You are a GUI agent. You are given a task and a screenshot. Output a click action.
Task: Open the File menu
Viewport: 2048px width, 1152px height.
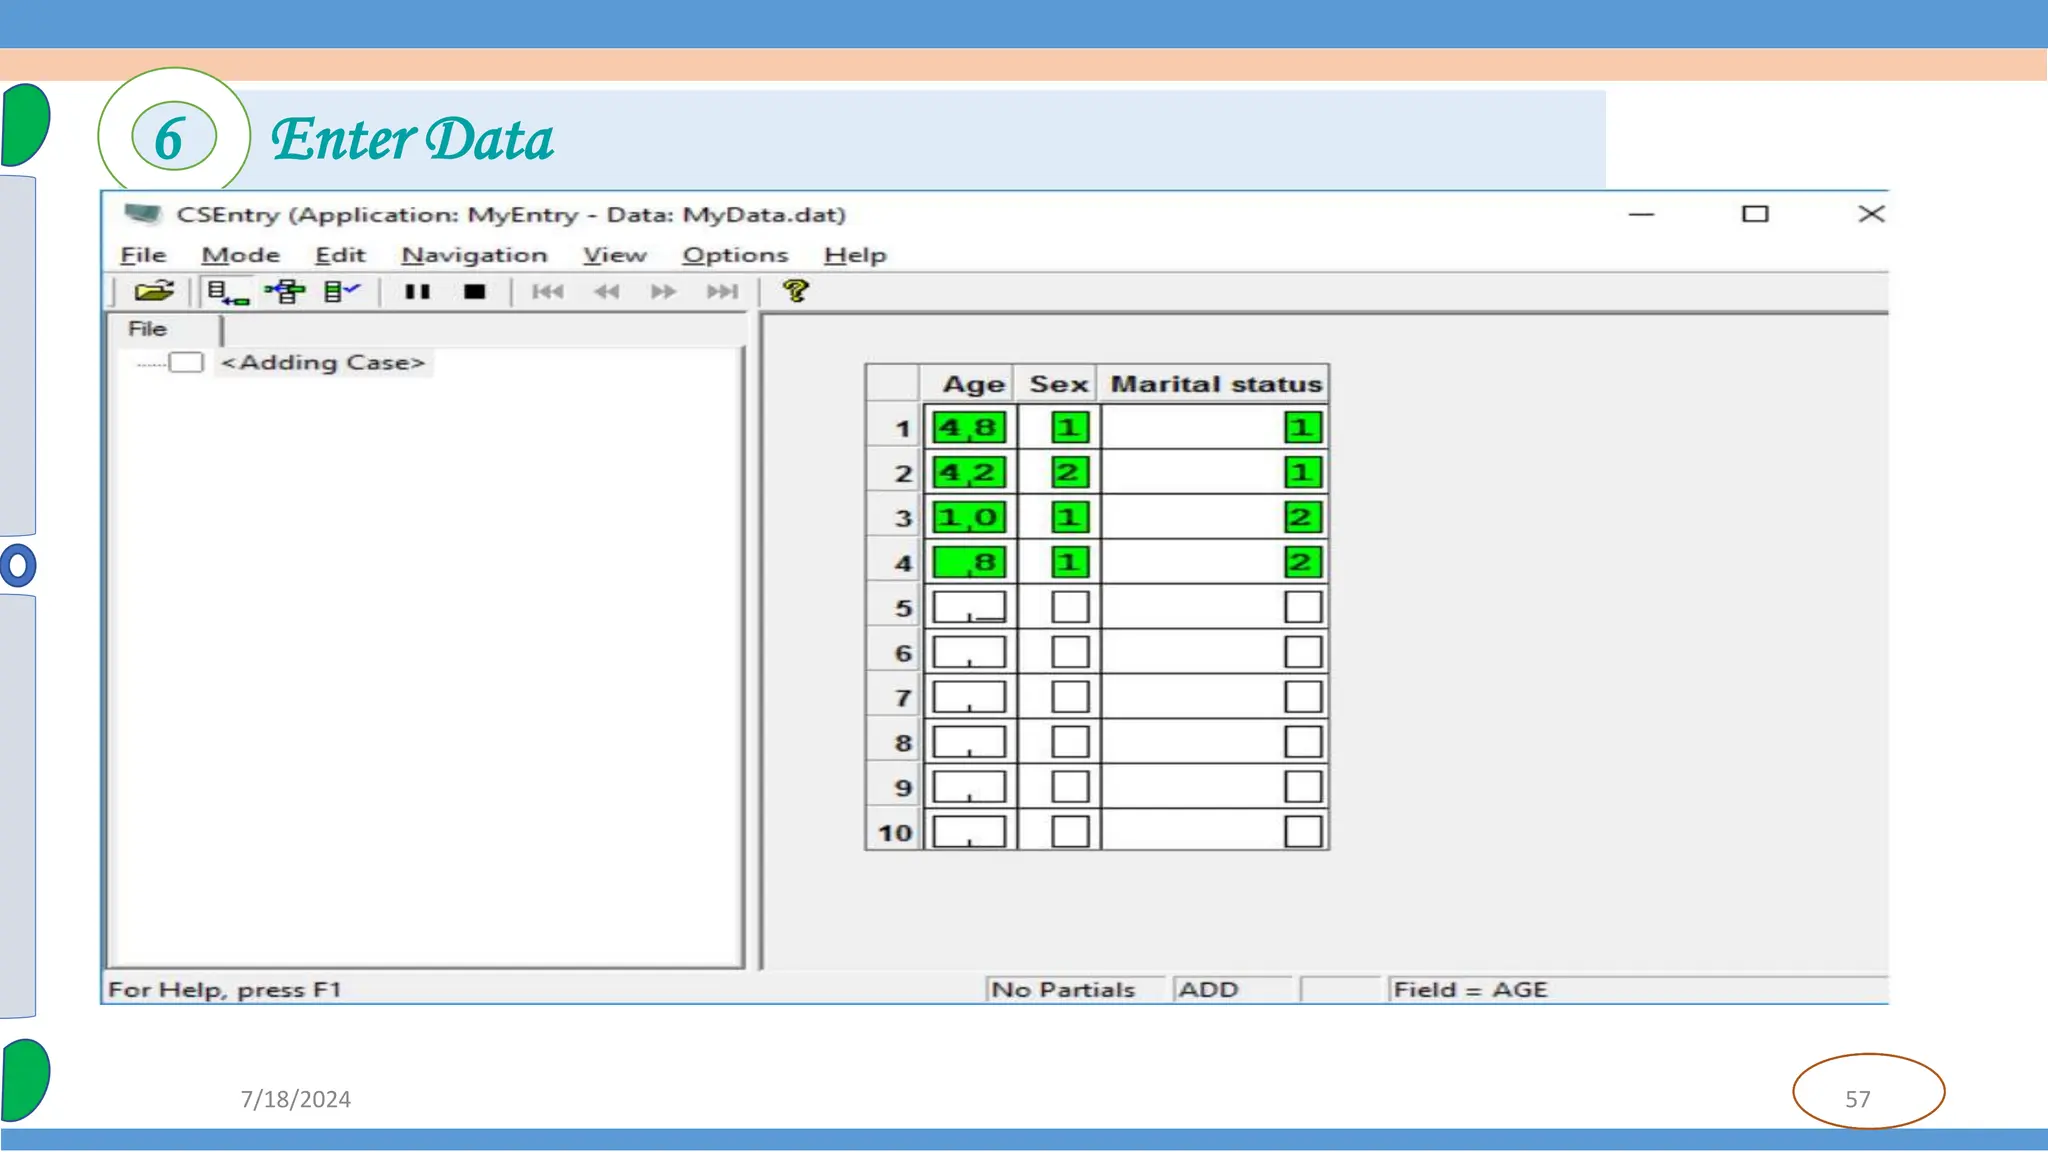pyautogui.click(x=143, y=255)
